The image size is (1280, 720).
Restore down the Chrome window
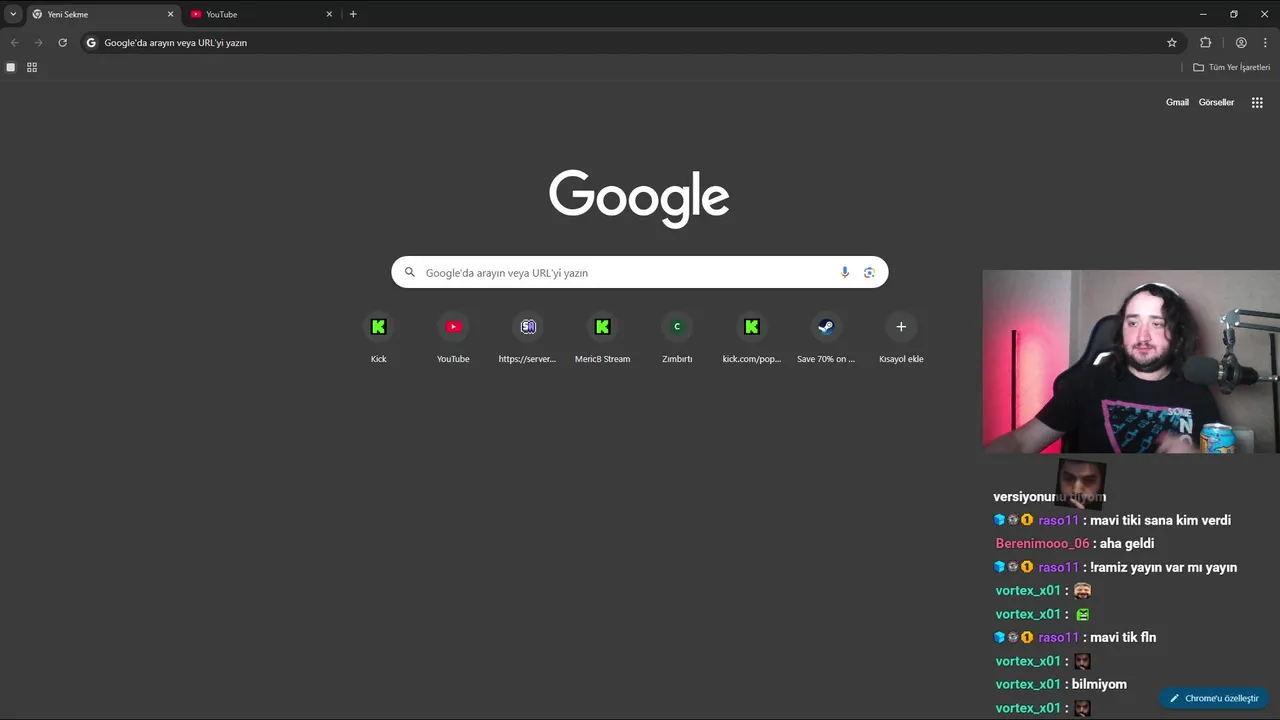pyautogui.click(x=1234, y=14)
